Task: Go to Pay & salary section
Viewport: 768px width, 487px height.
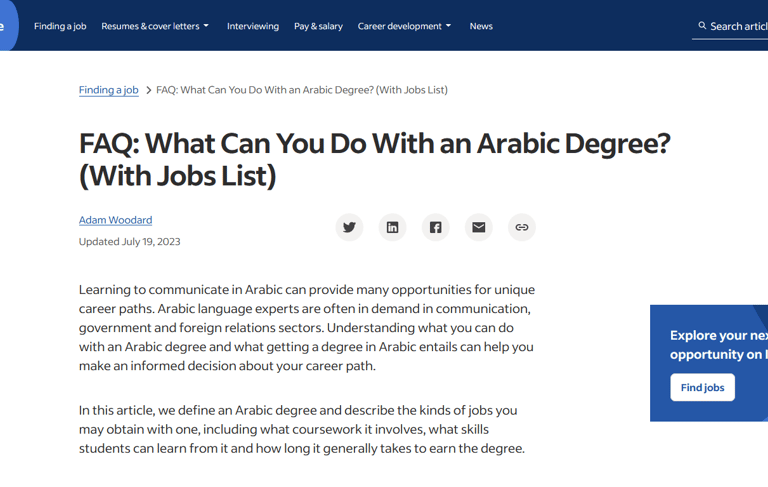Action: coord(318,26)
